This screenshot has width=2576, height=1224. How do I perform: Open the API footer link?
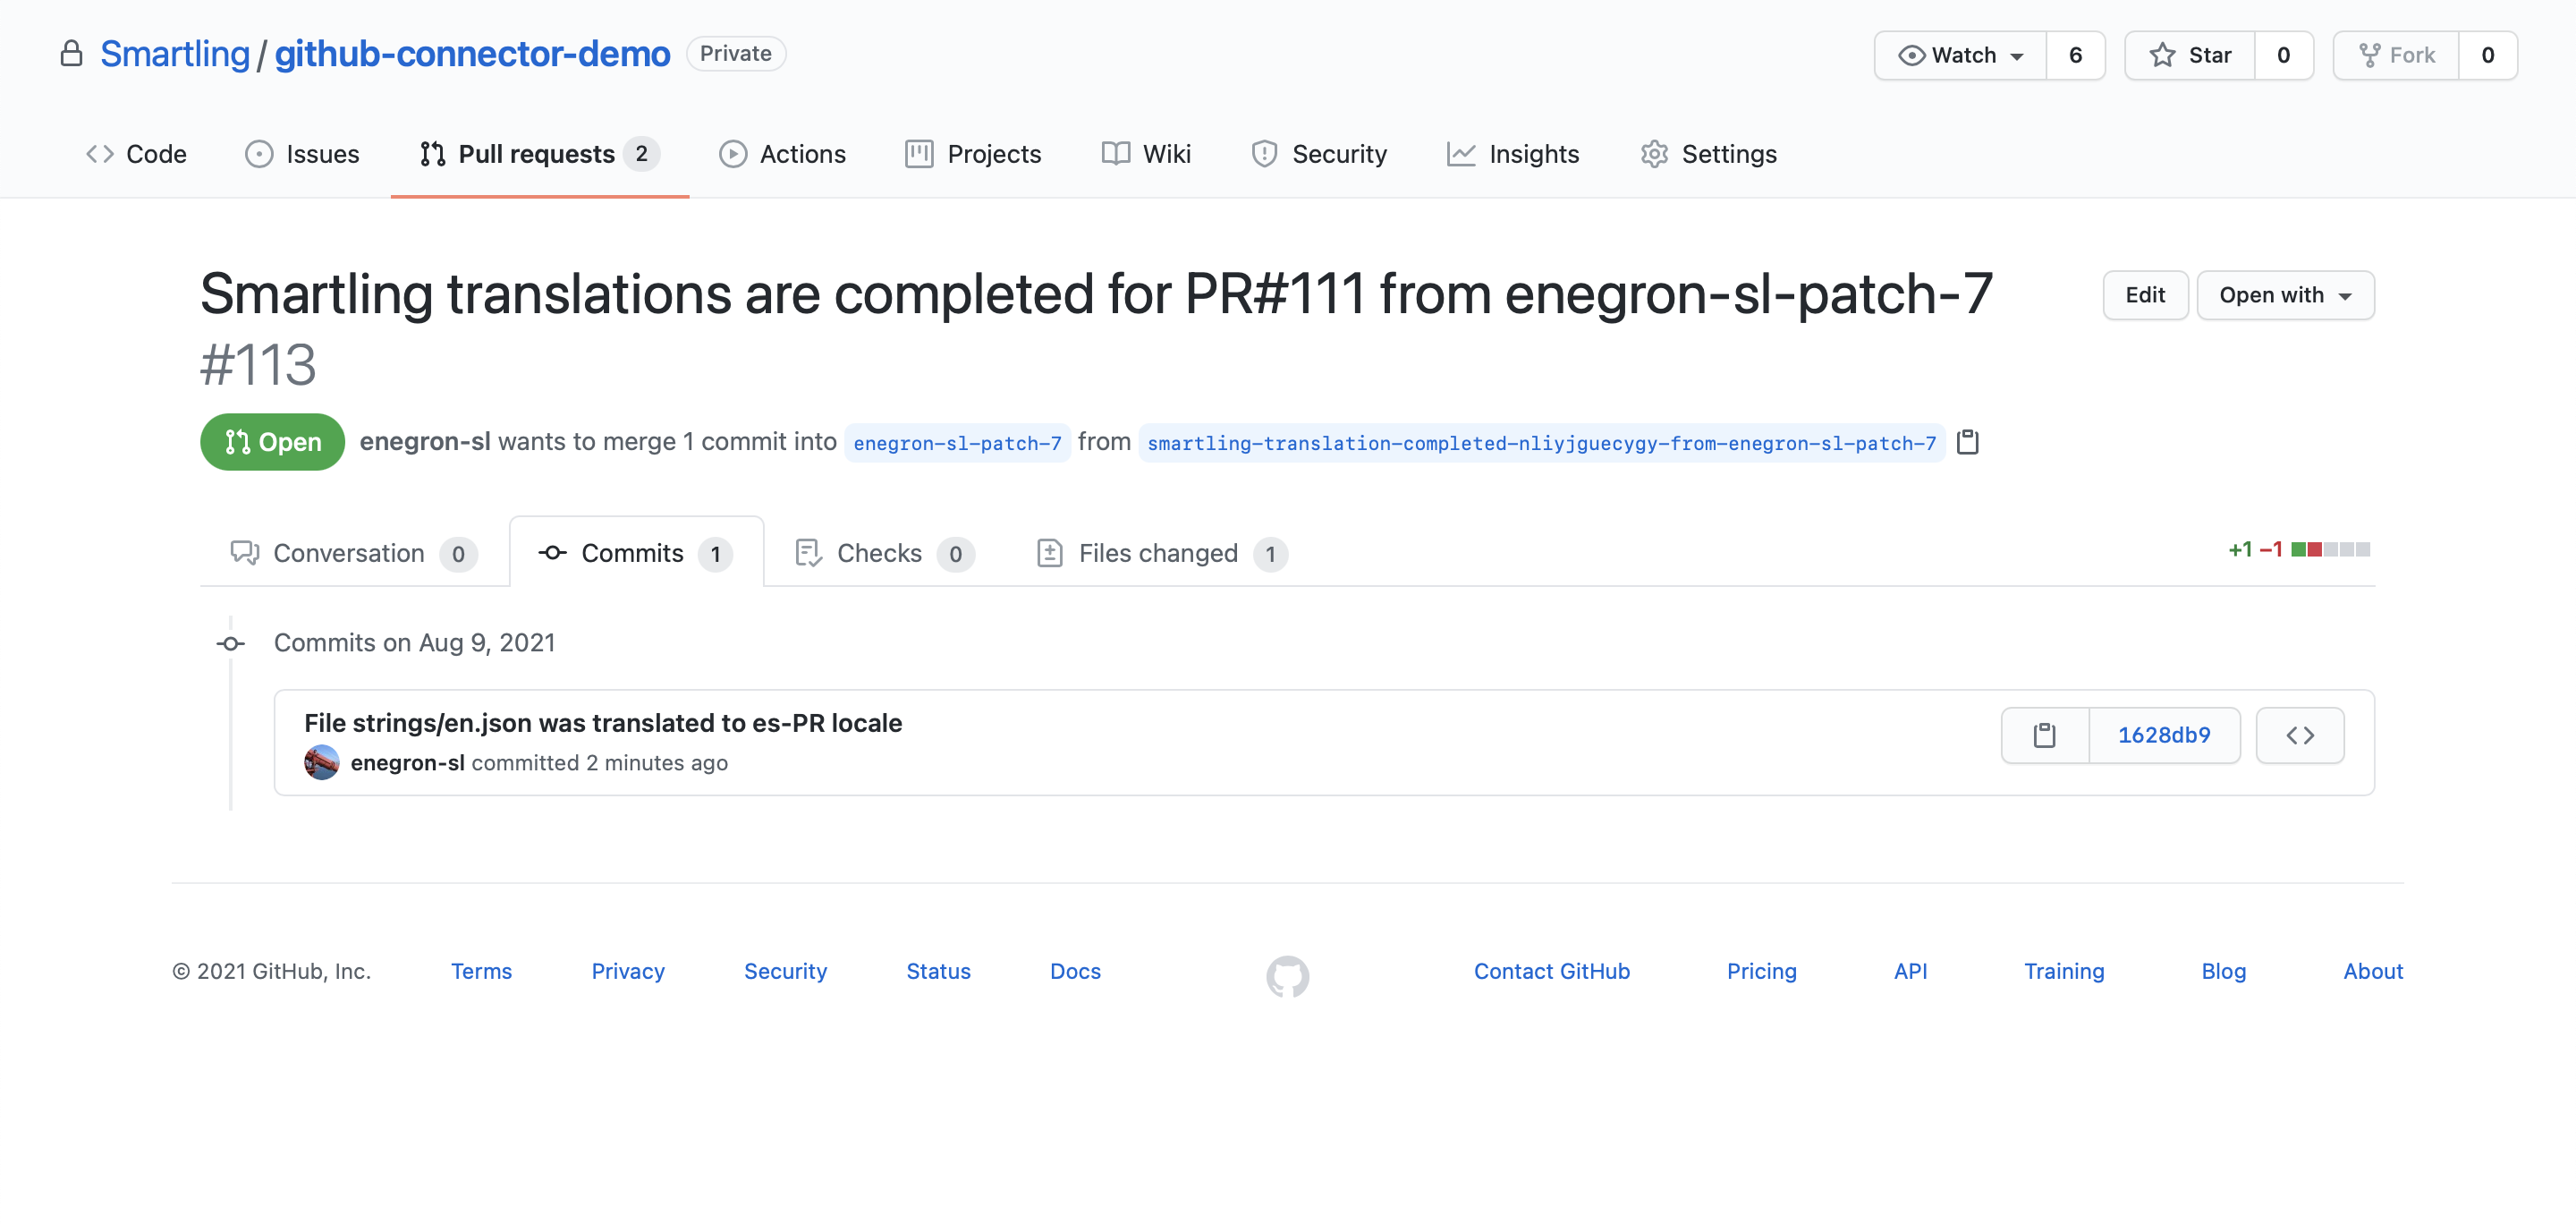[x=1910, y=971]
